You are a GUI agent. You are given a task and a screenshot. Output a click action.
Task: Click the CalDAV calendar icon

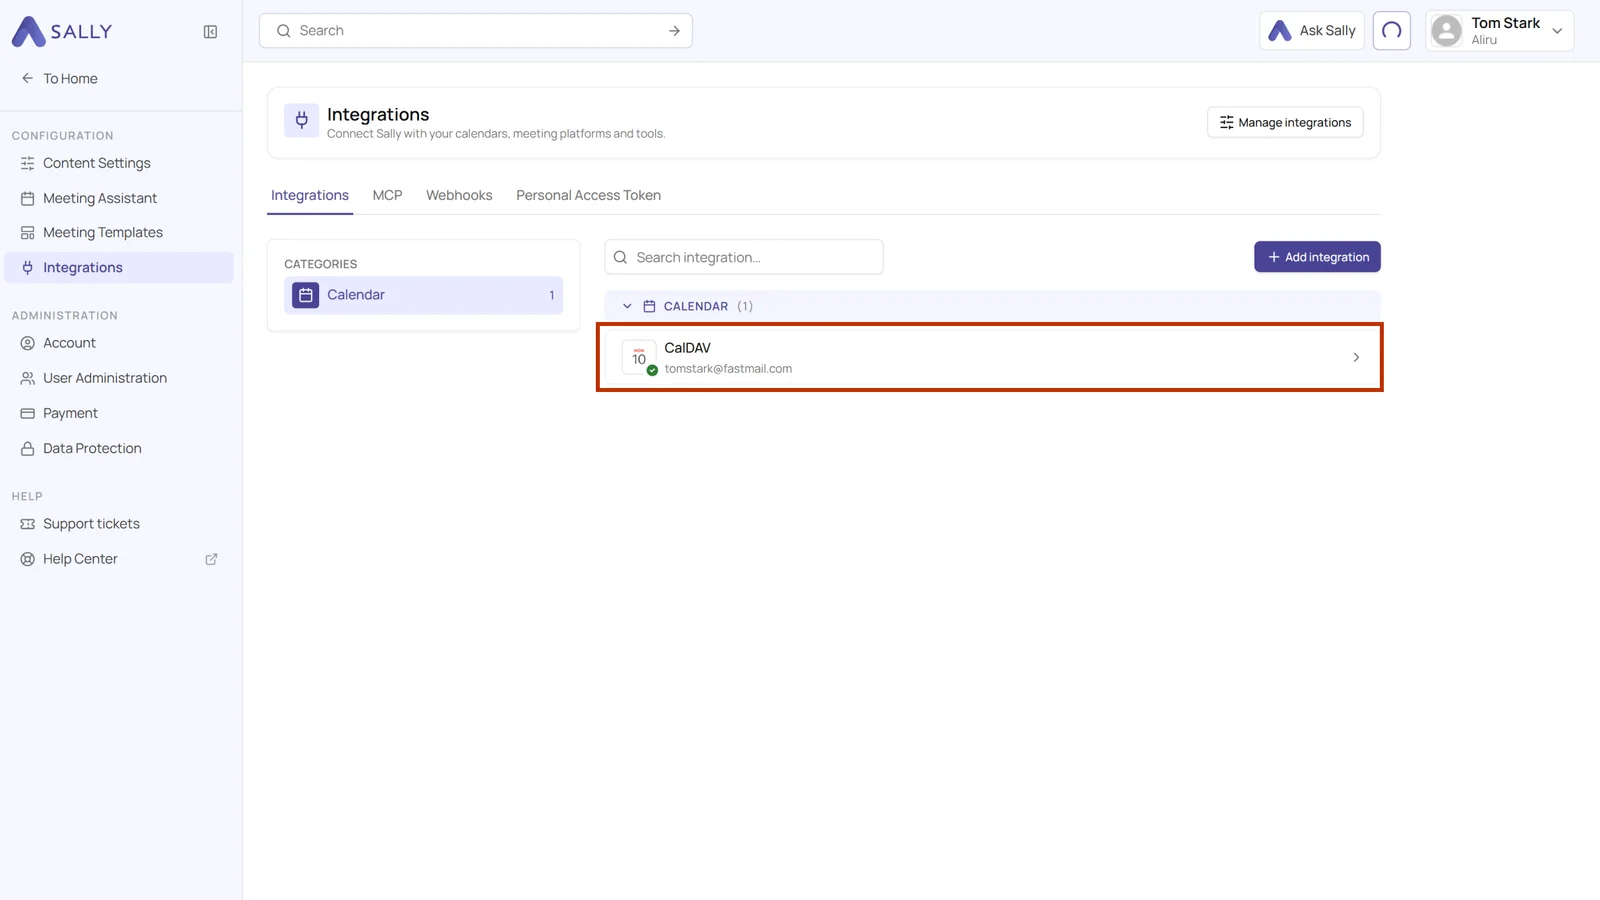(639, 357)
